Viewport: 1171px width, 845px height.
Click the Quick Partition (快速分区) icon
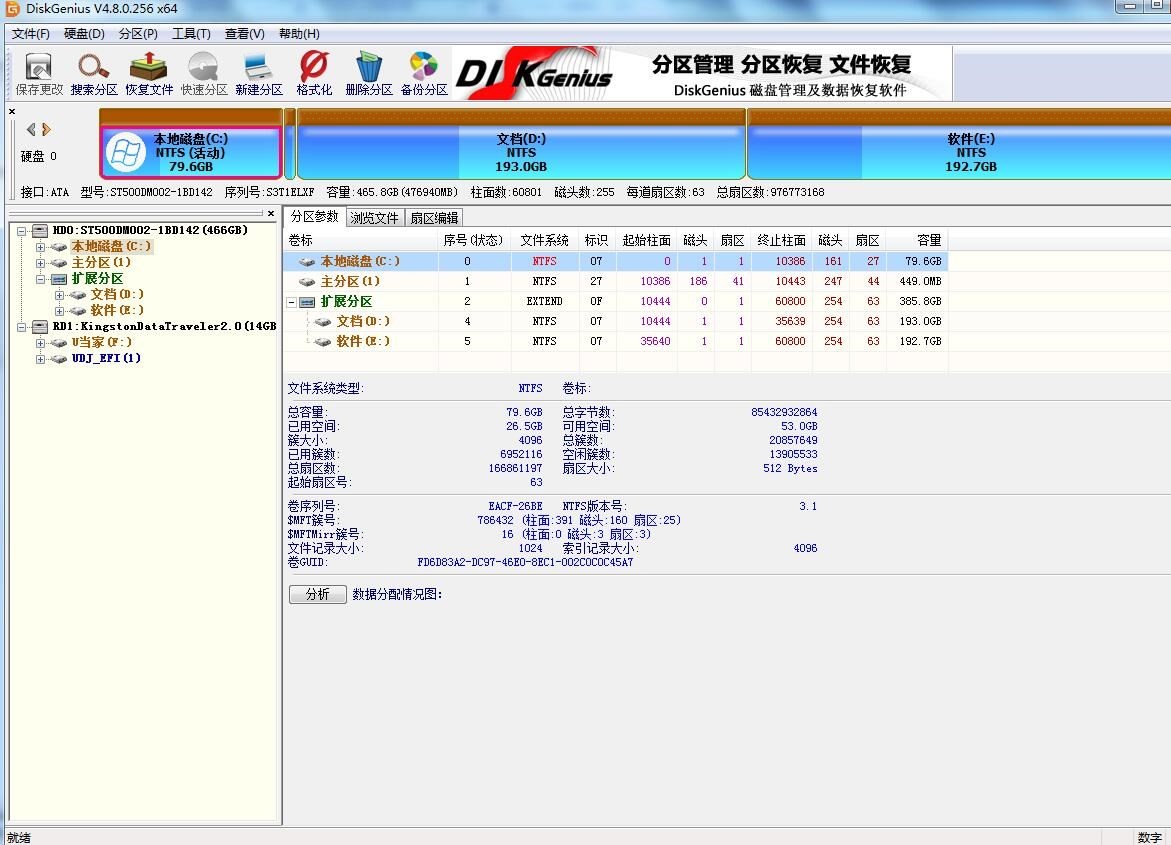tap(204, 73)
